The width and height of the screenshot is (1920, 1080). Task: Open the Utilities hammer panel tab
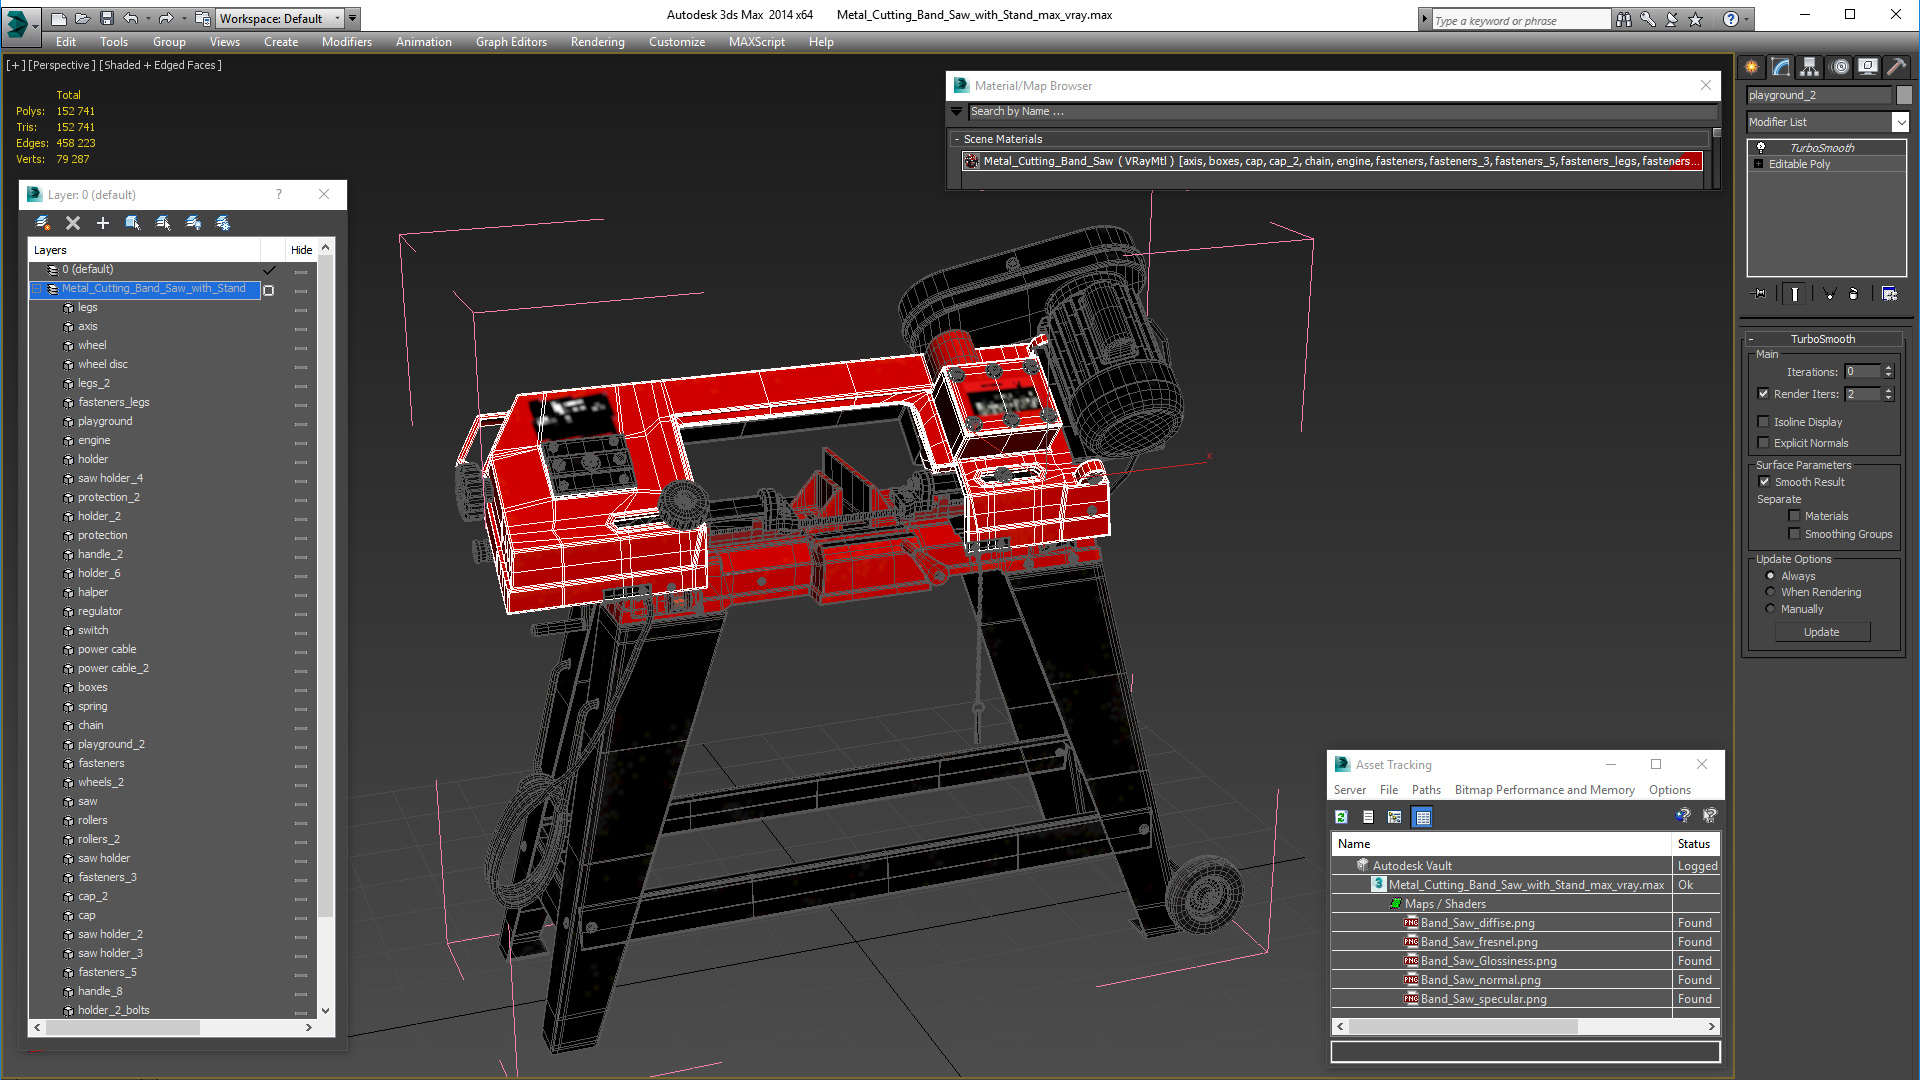[1896, 67]
